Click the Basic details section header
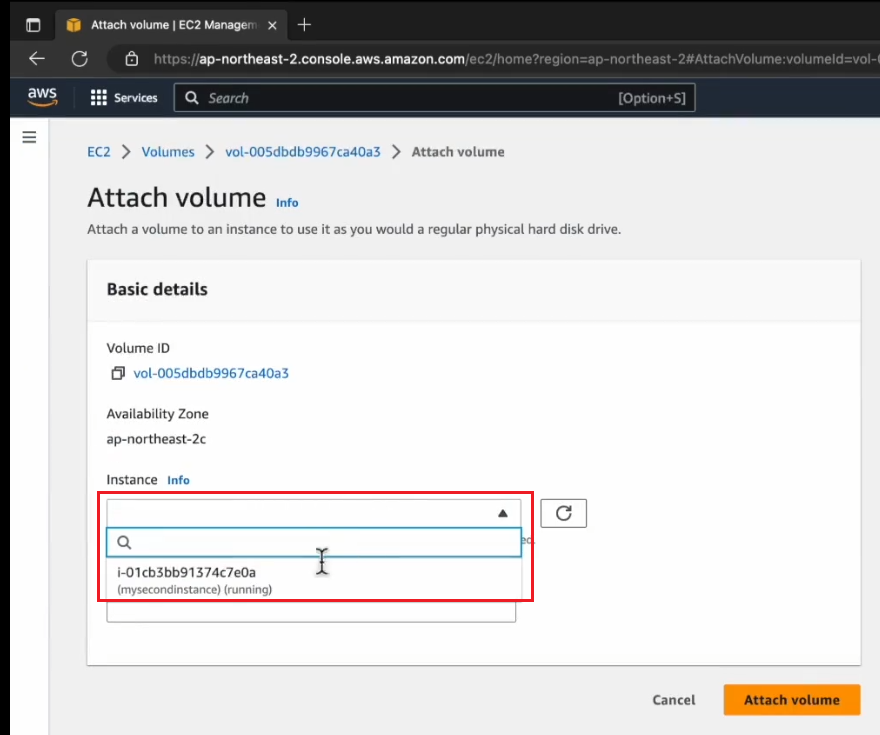The height and width of the screenshot is (735, 880). tap(157, 290)
